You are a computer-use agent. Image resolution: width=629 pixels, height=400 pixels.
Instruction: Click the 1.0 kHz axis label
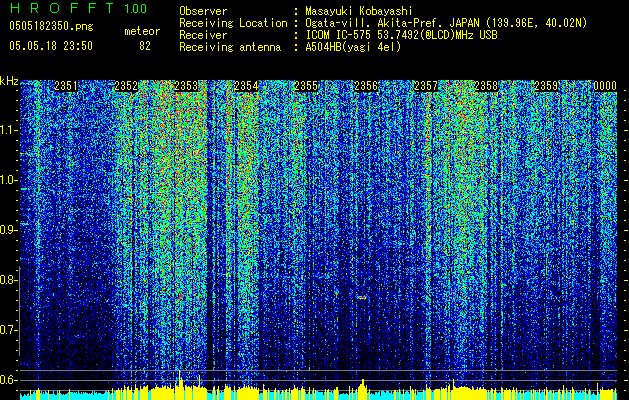(8, 180)
